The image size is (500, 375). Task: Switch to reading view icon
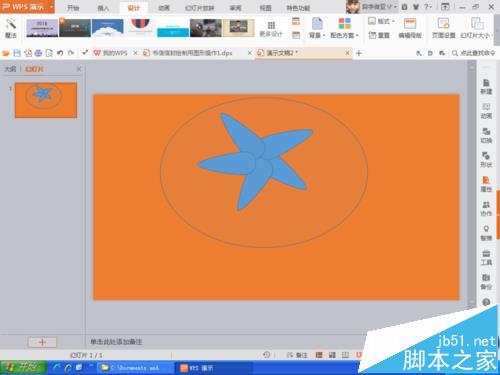pos(345,355)
